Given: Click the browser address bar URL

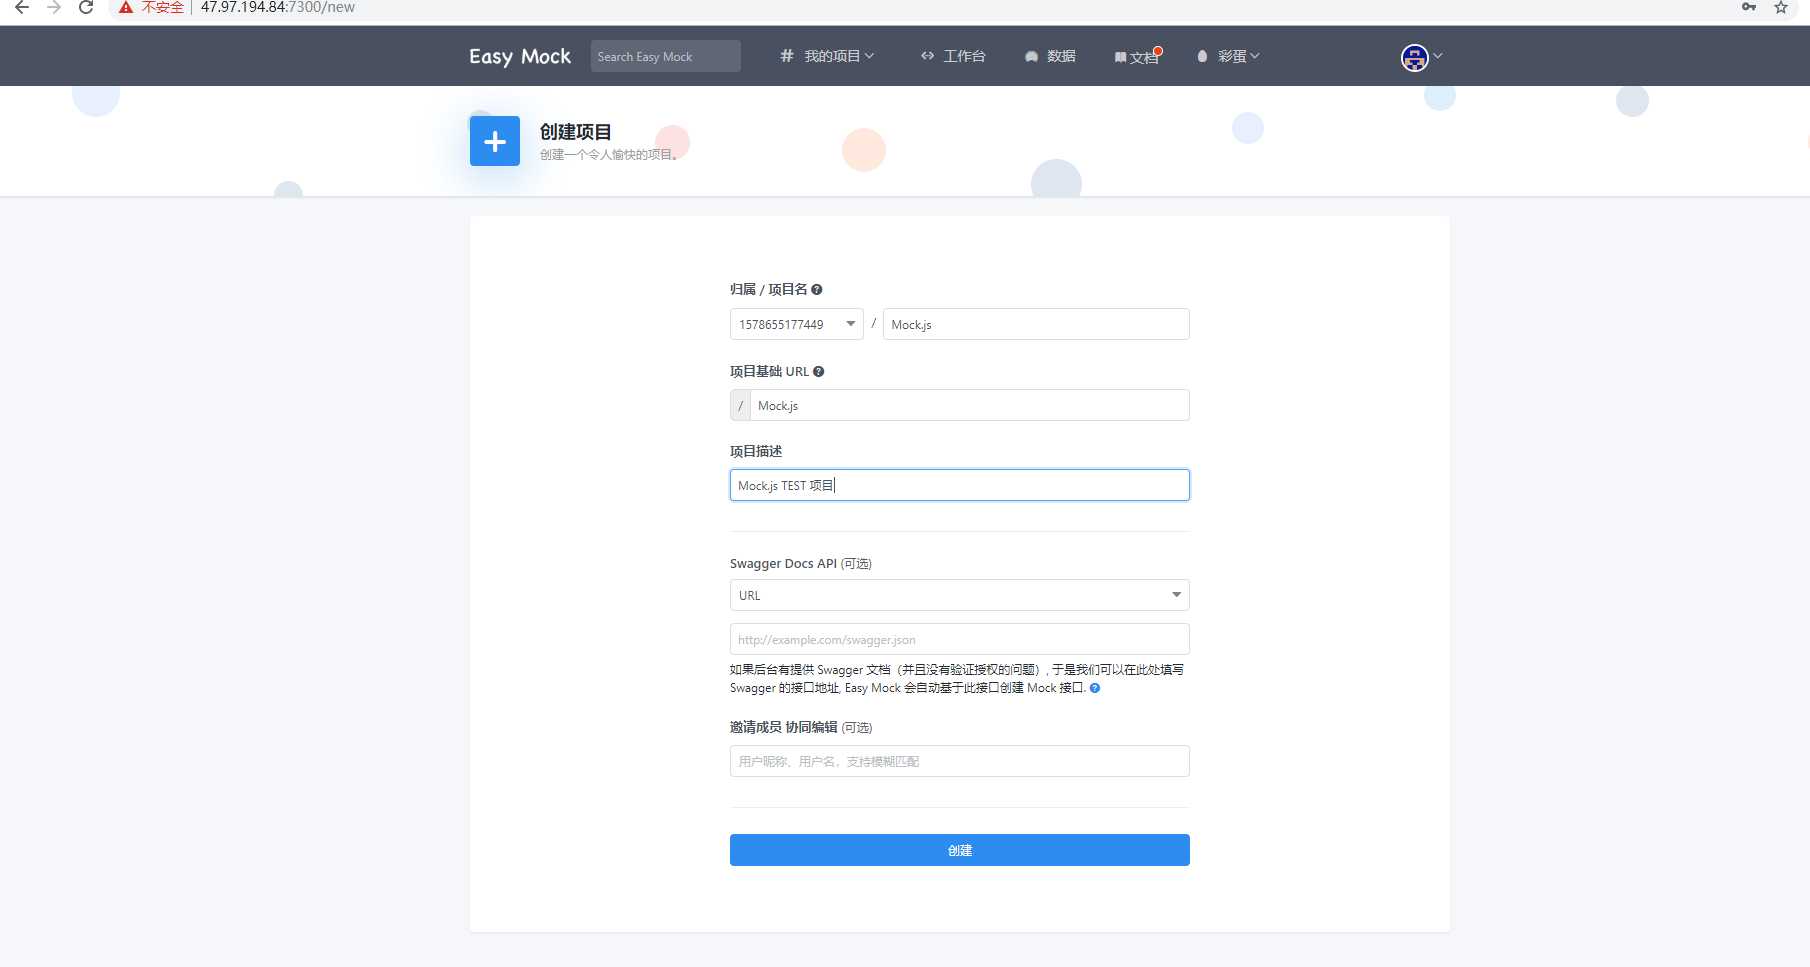Looking at the screenshot, I should (278, 7).
